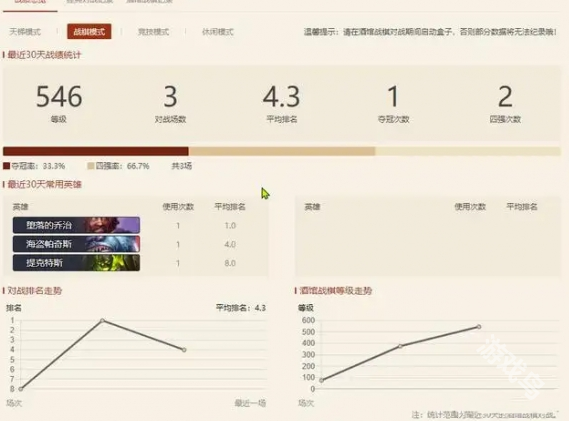Click the 使用次数 header in the right table
This screenshot has height=421, width=569.
(x=470, y=207)
